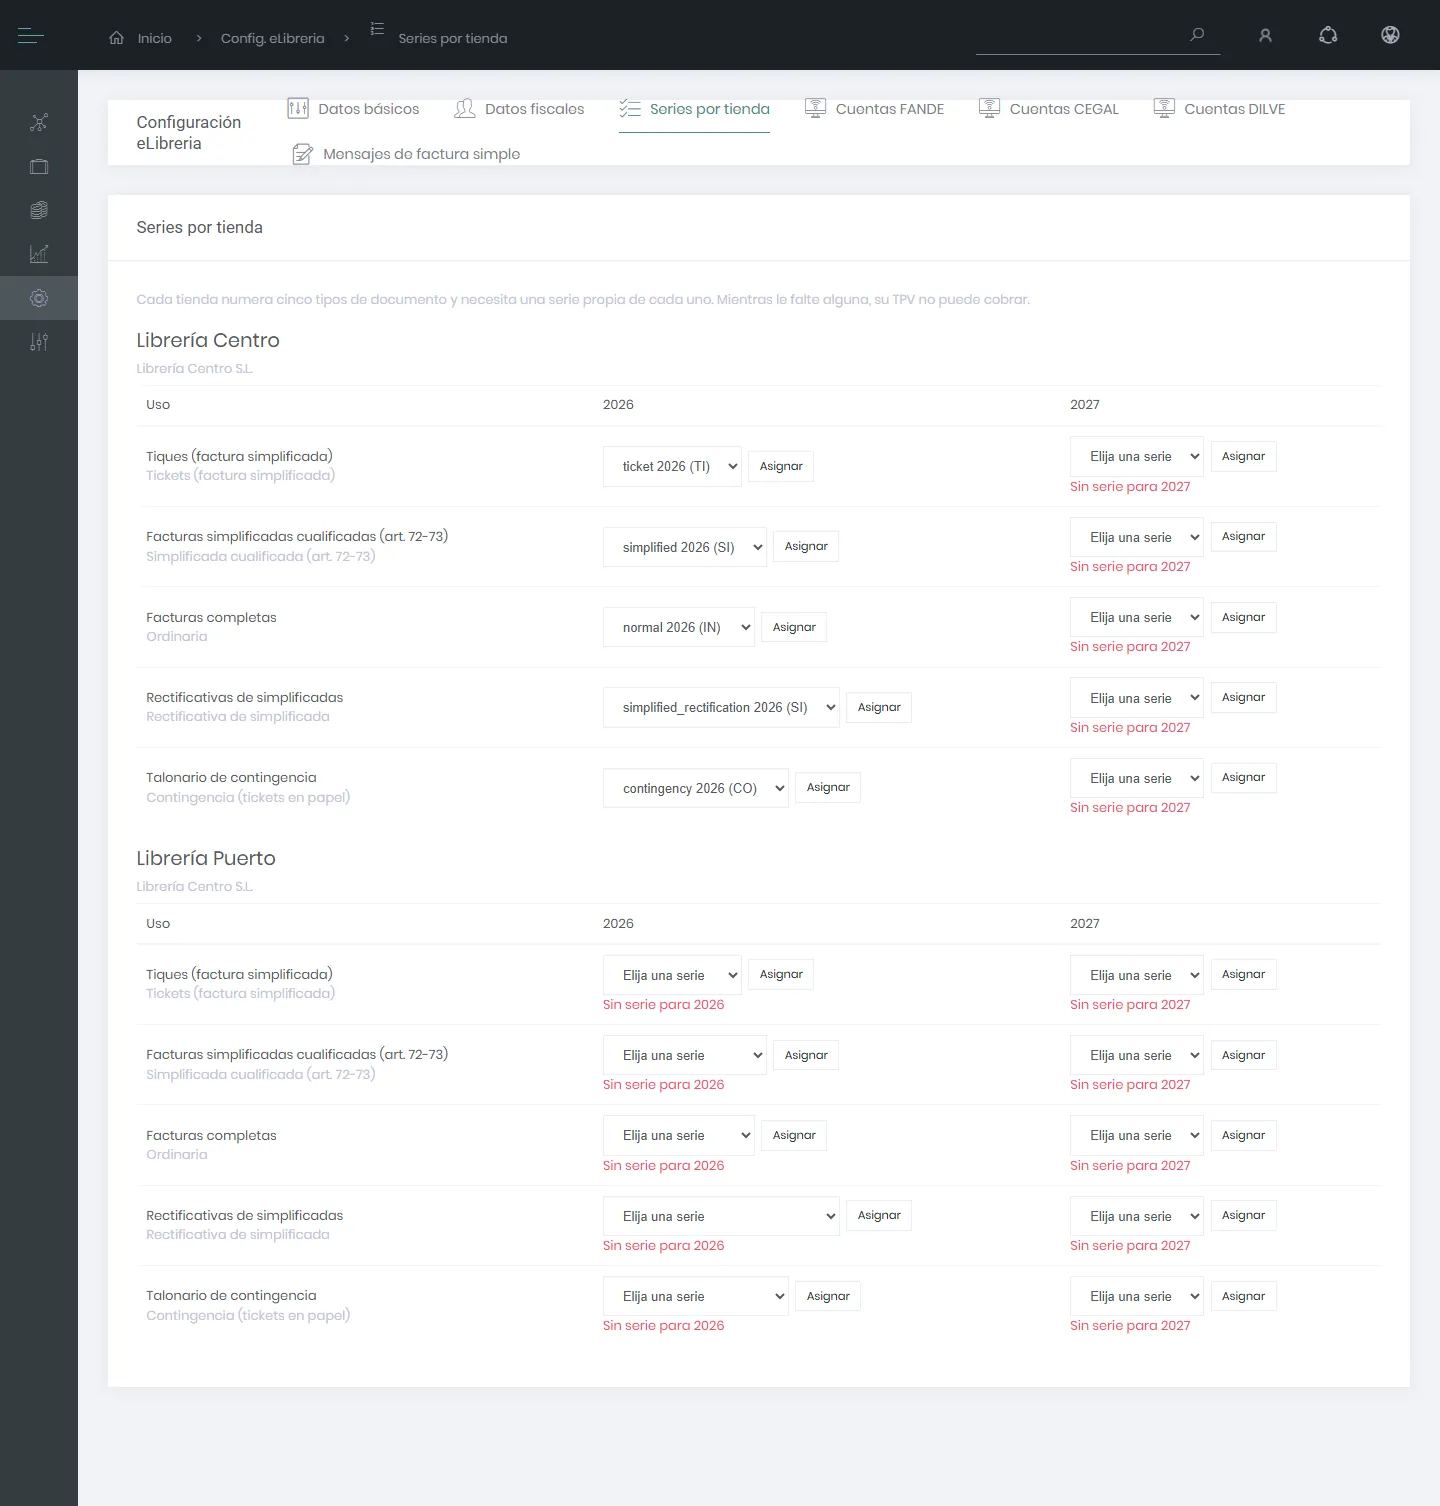Open the box icon in the sidebar

39,167
